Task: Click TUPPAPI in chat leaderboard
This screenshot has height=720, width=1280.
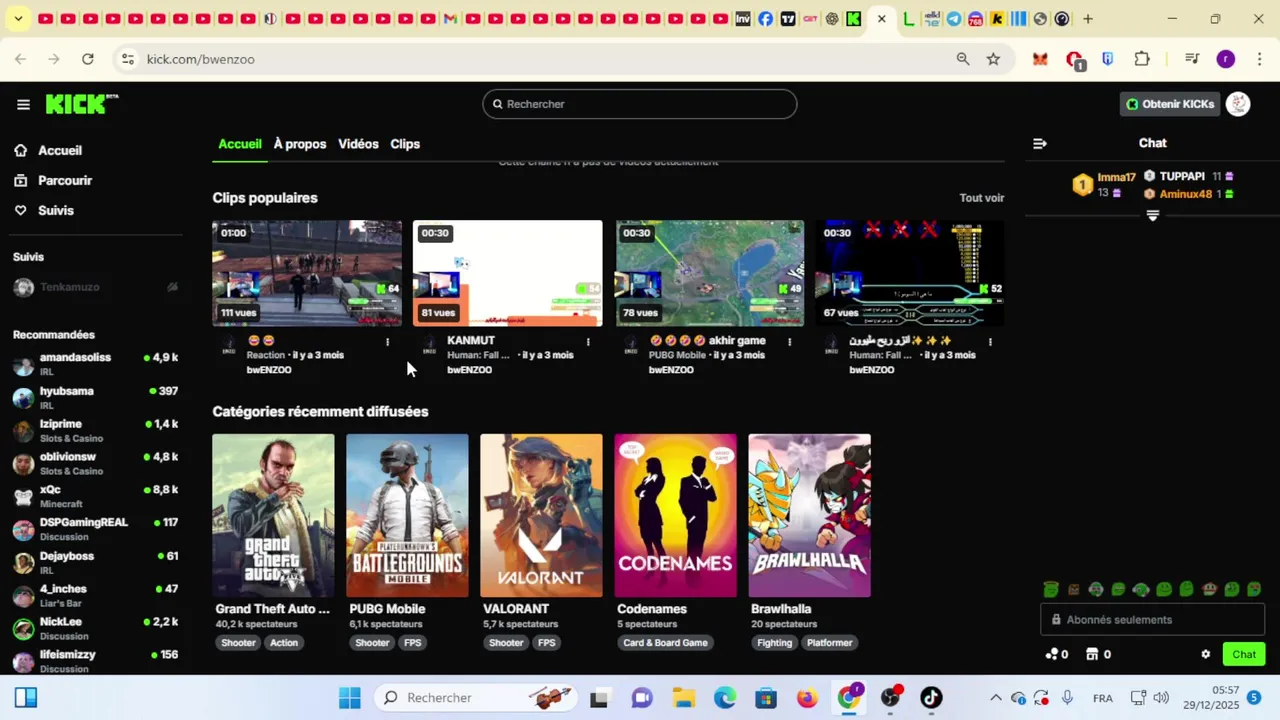Action: tap(1182, 176)
